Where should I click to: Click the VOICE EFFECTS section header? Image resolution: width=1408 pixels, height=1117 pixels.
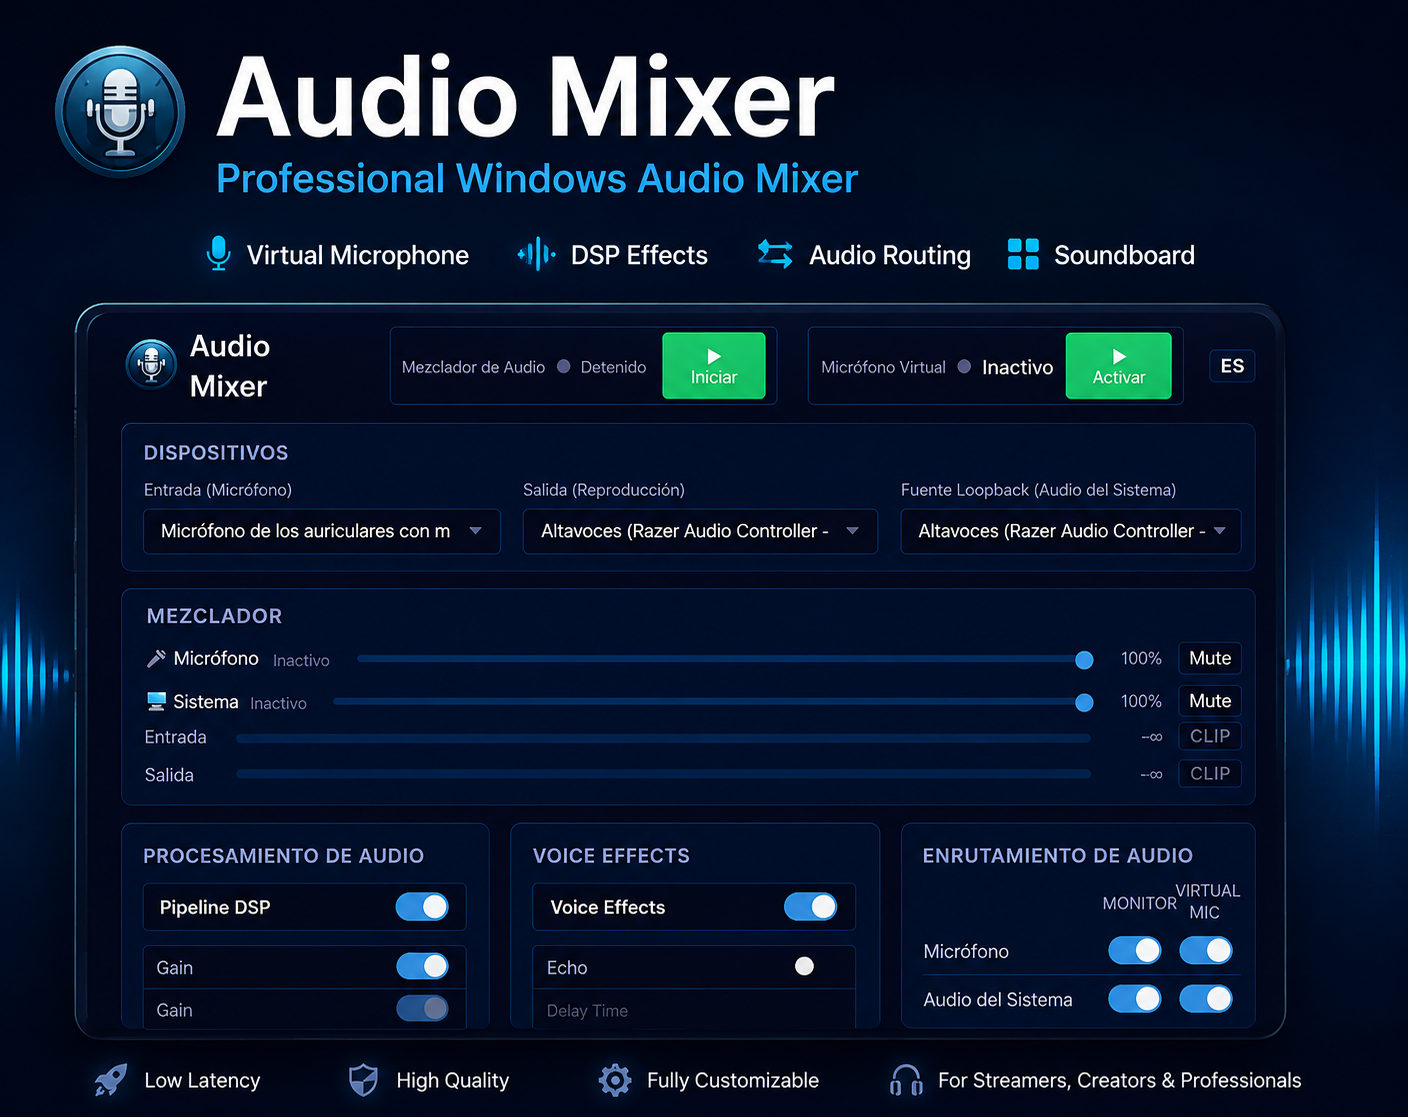click(611, 856)
